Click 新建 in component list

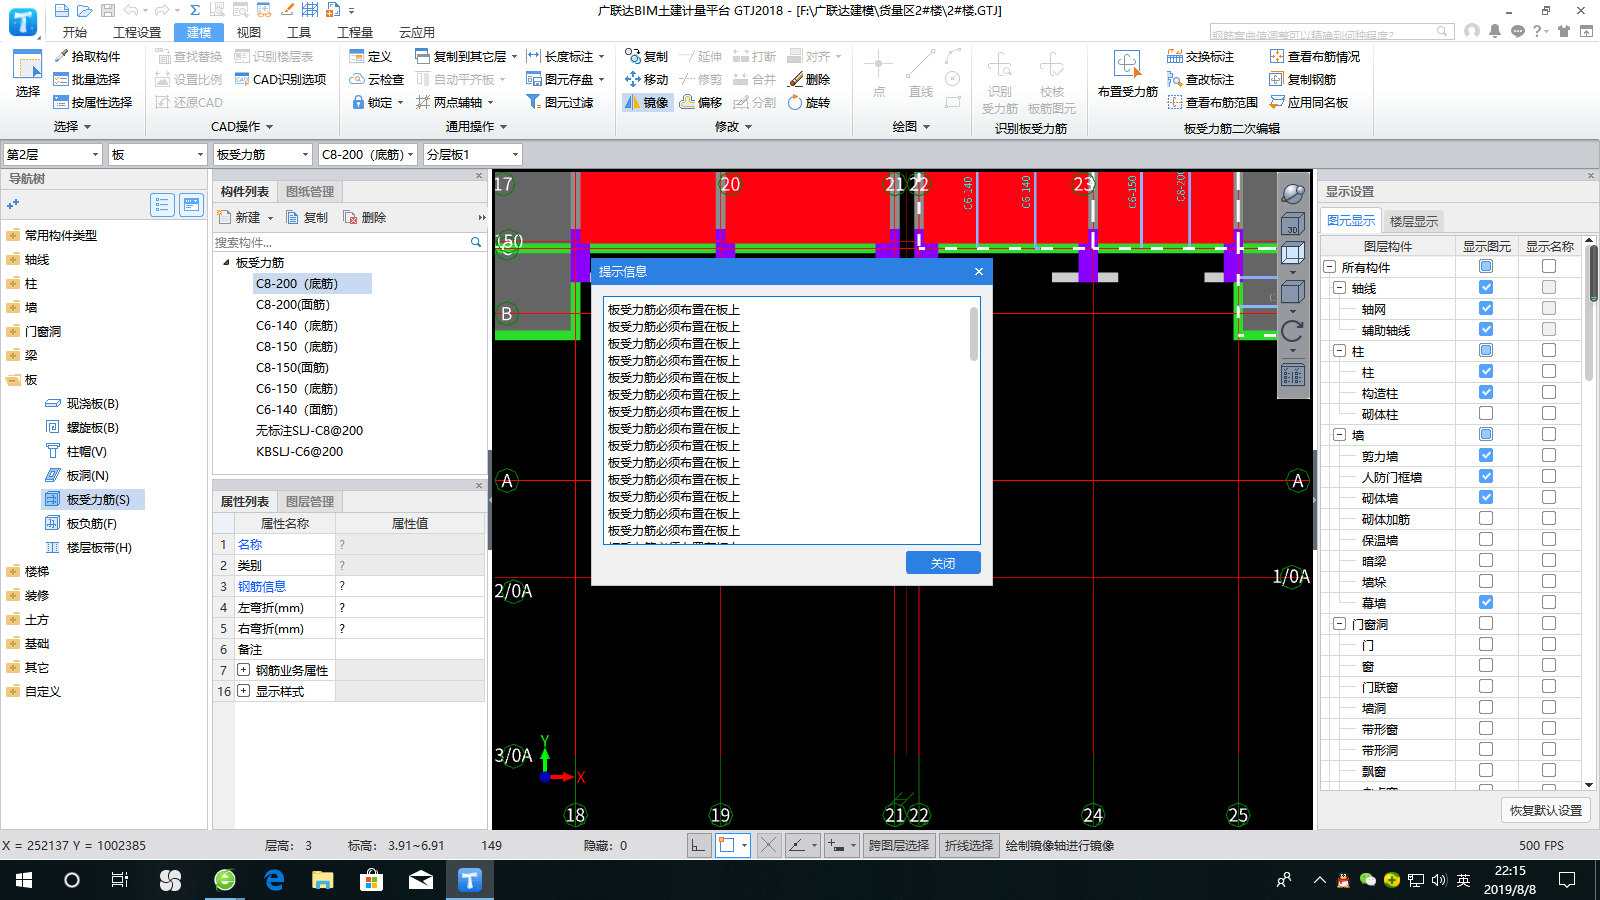[246, 217]
